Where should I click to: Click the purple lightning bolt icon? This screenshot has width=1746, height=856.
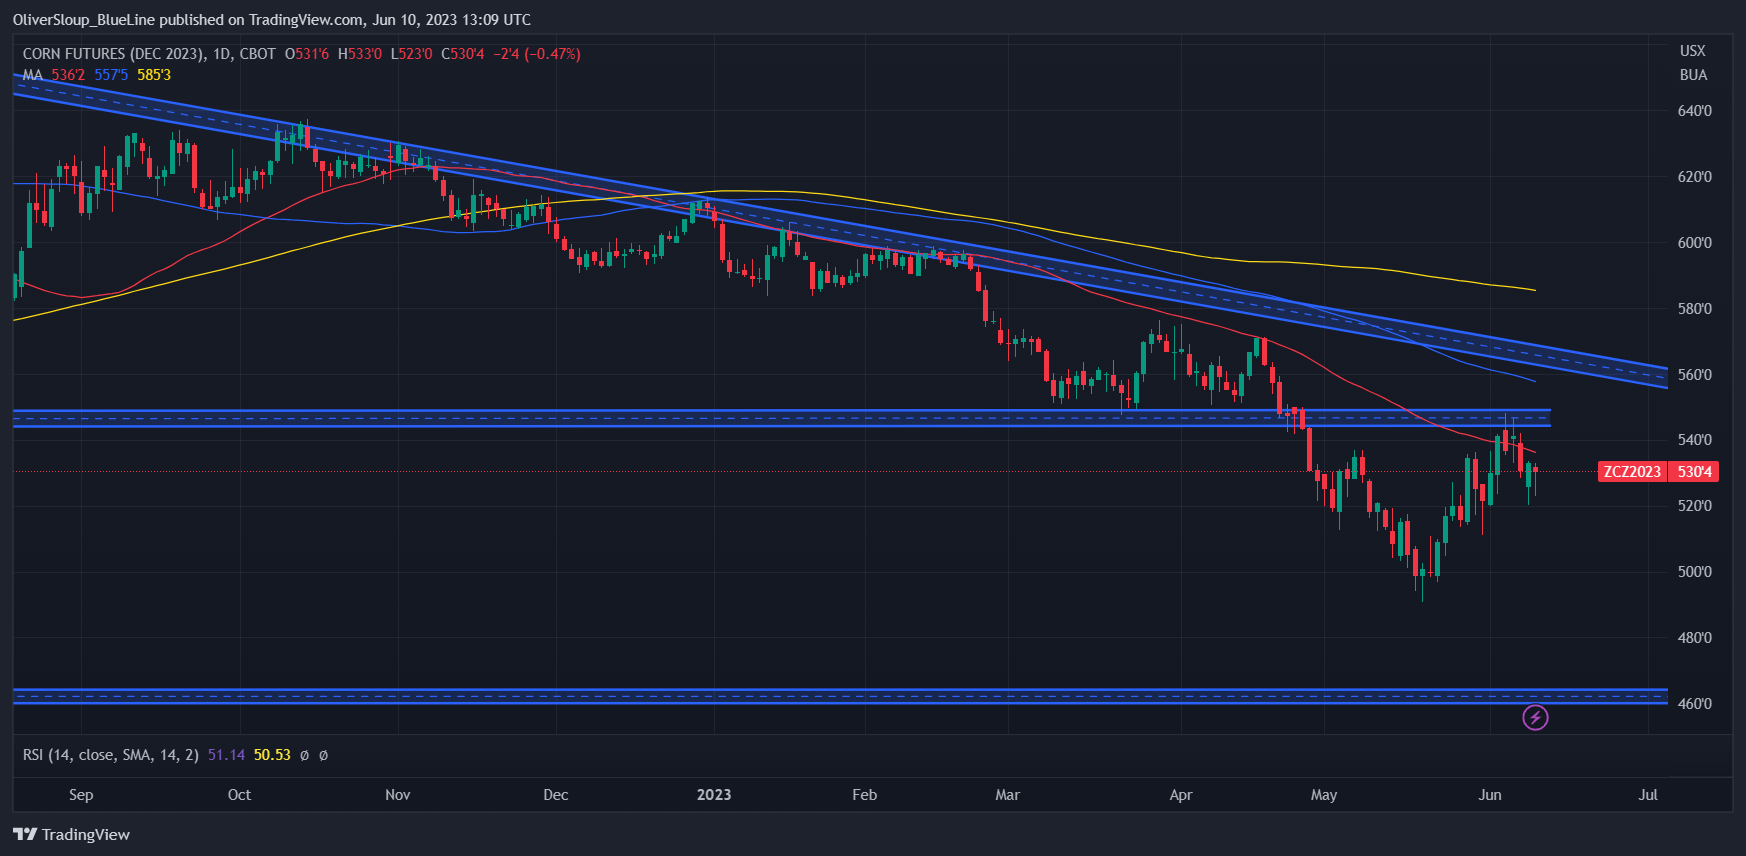pos(1535,717)
